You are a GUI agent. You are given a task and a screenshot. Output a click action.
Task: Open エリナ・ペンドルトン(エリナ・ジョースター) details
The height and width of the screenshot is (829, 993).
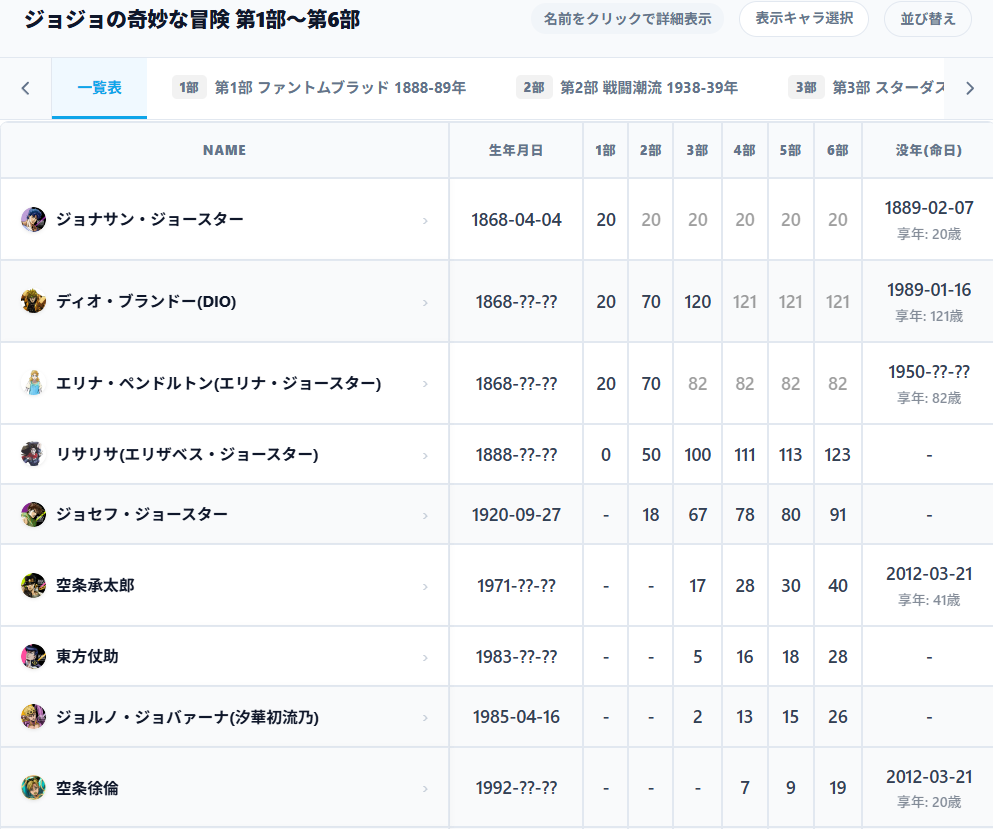tap(218, 383)
